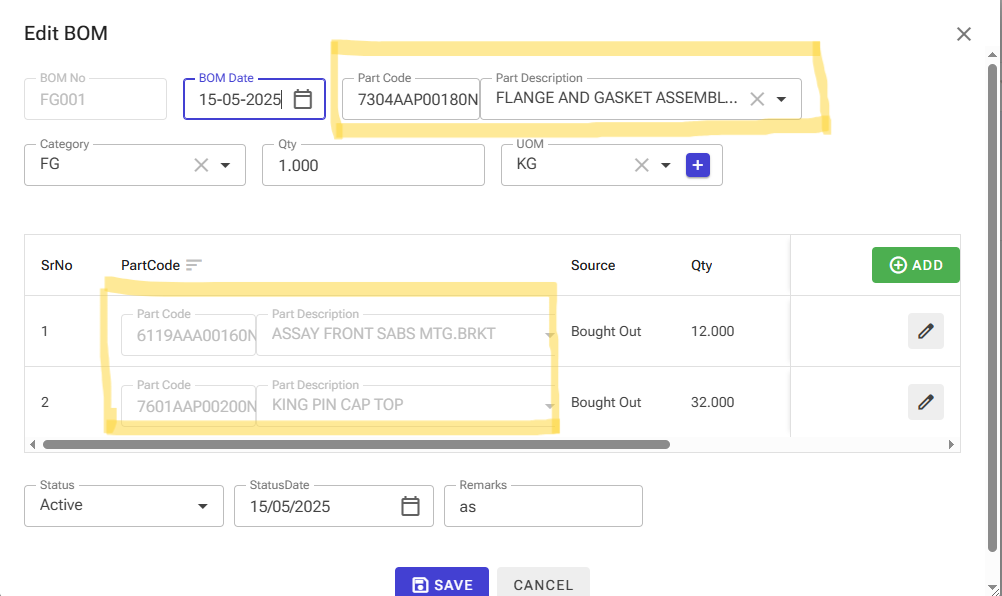
Task: Open the UOM dropdown arrow
Action: (x=665, y=165)
